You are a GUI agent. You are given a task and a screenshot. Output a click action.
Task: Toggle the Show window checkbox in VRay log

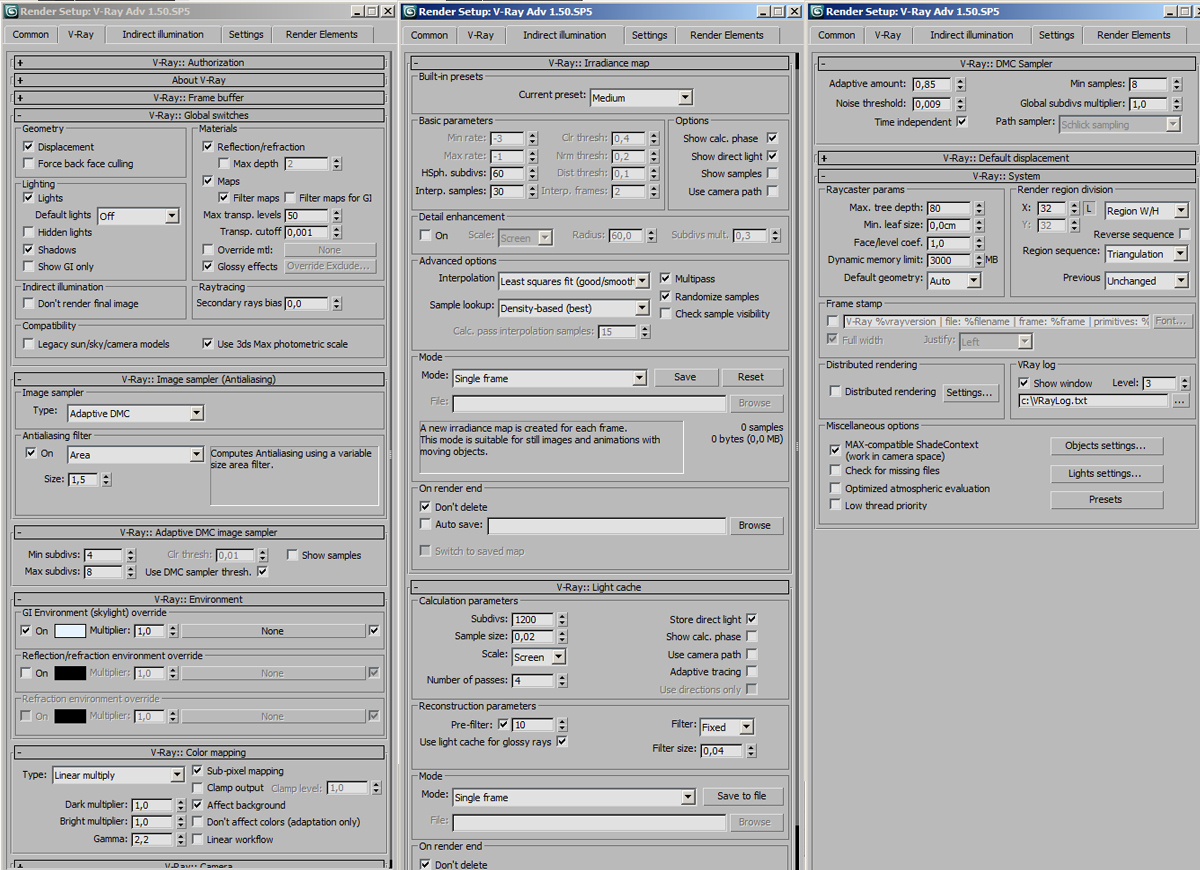(1024, 384)
